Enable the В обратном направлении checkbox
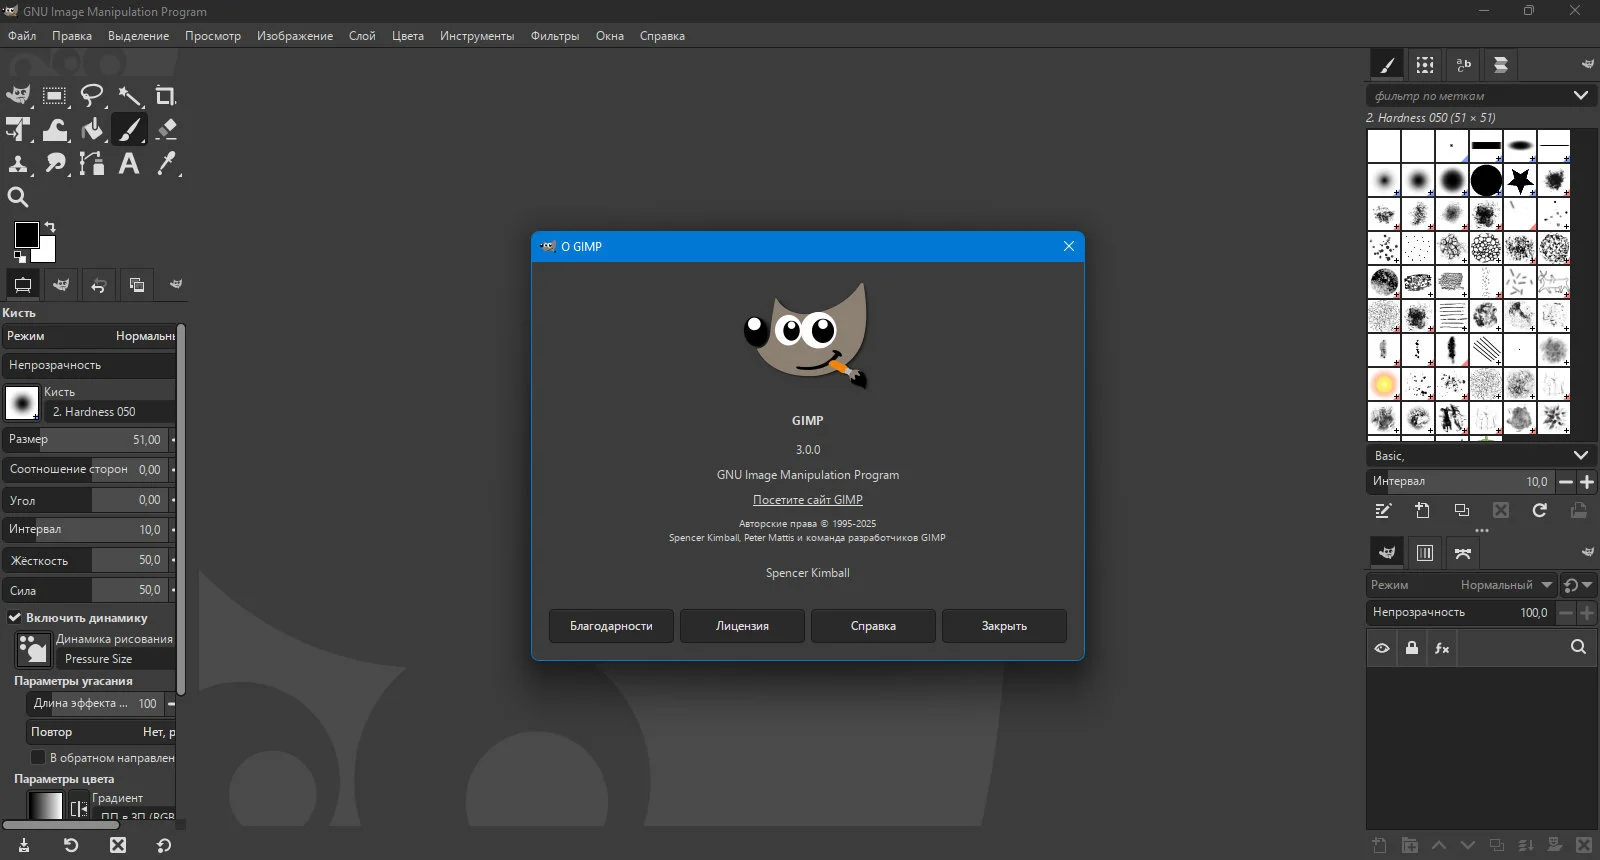The width and height of the screenshot is (1600, 860). (38, 757)
